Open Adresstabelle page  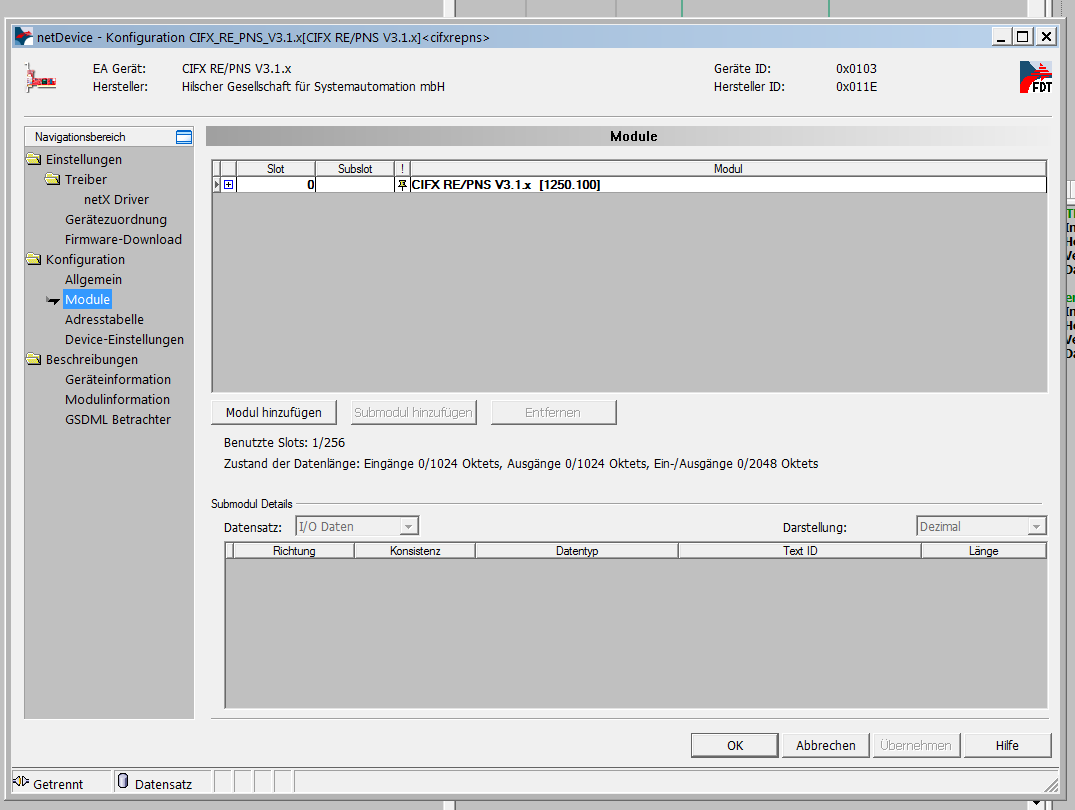click(104, 320)
